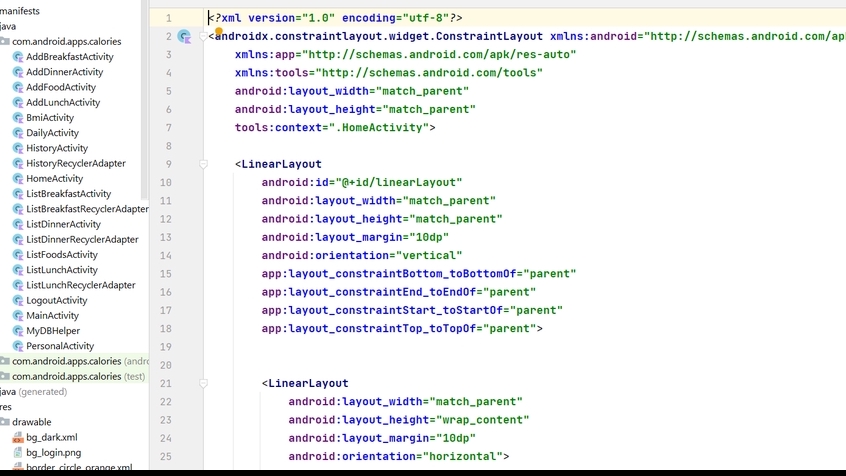
Task: Click android:orientation="vertical" on line 14
Action: pos(362,255)
